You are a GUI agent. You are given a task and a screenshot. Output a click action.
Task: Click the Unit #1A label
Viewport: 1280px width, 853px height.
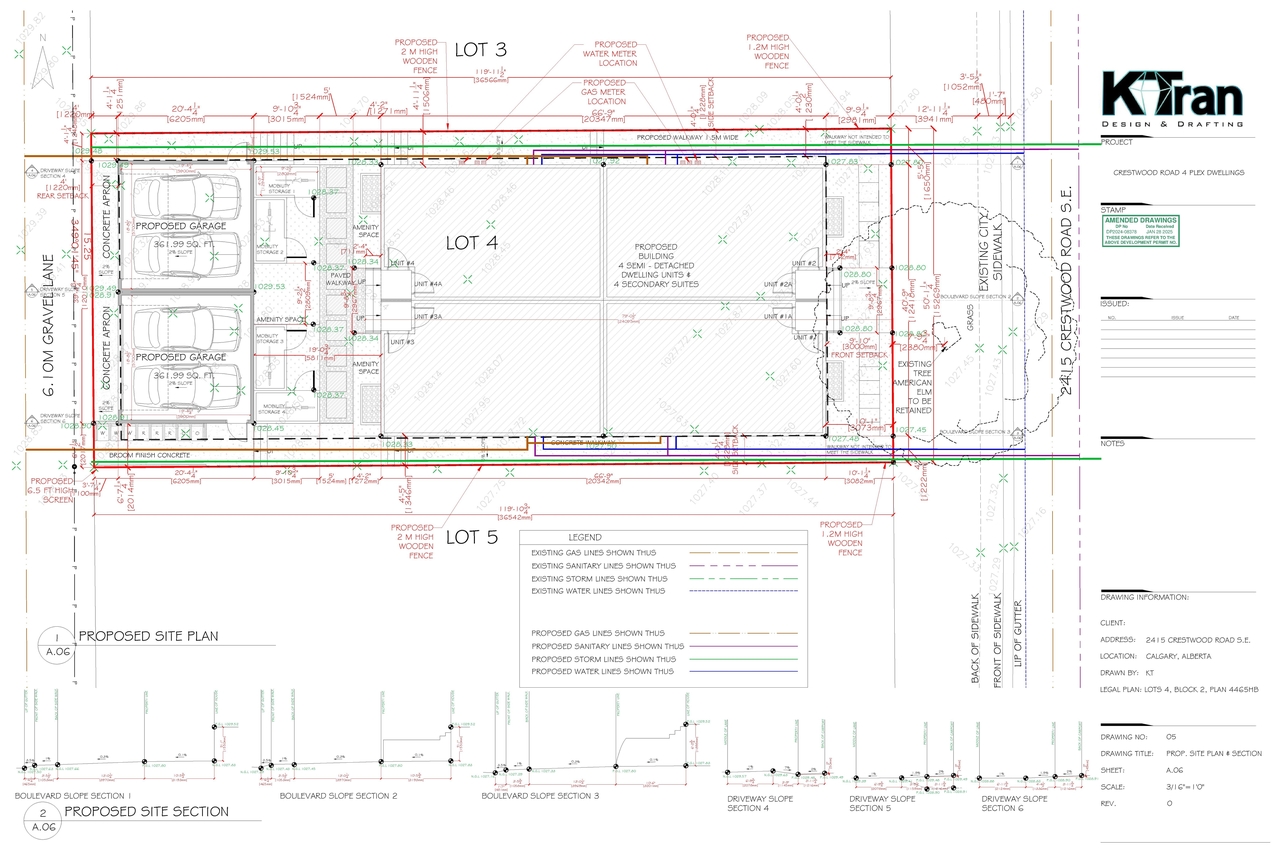pos(777,316)
